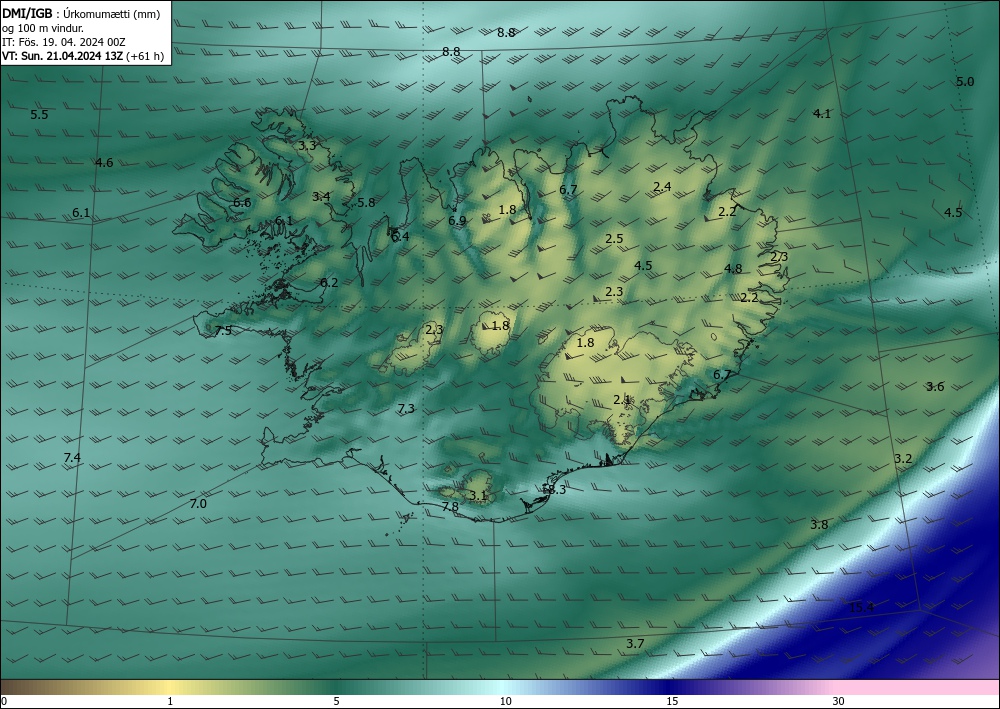
Task: Click the 8.3 value on the south coast
Action: click(x=556, y=490)
